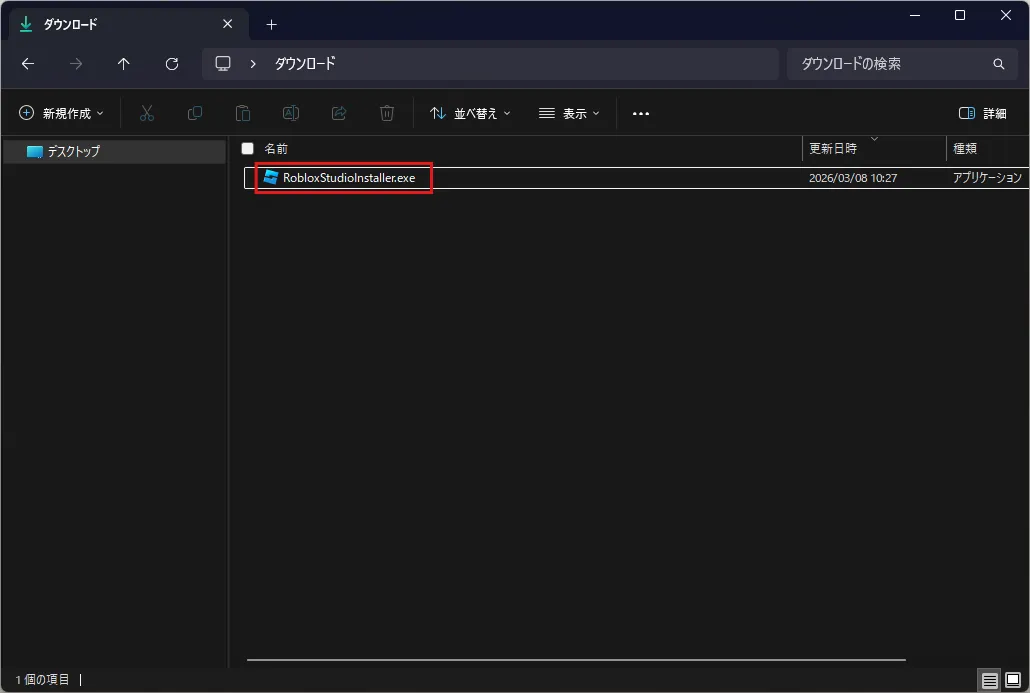1030x693 pixels.
Task: Click the Roblox Studio installer file icon
Action: click(271, 177)
